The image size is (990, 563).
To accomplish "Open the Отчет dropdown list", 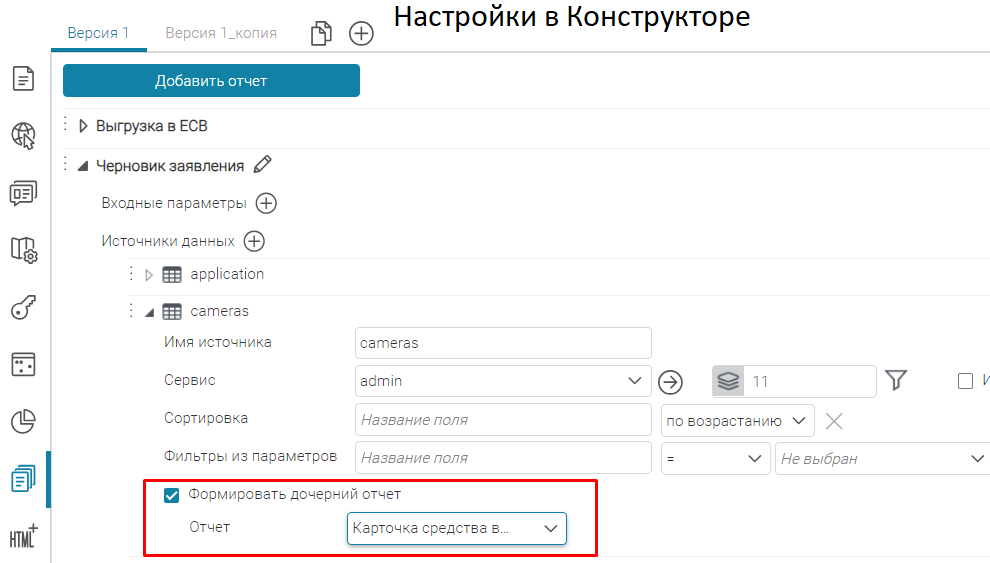I will [456, 528].
